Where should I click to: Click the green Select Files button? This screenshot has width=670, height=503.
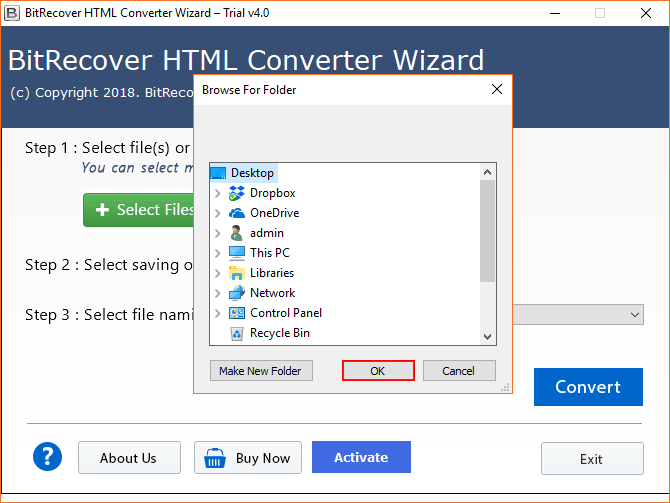pyautogui.click(x=138, y=210)
